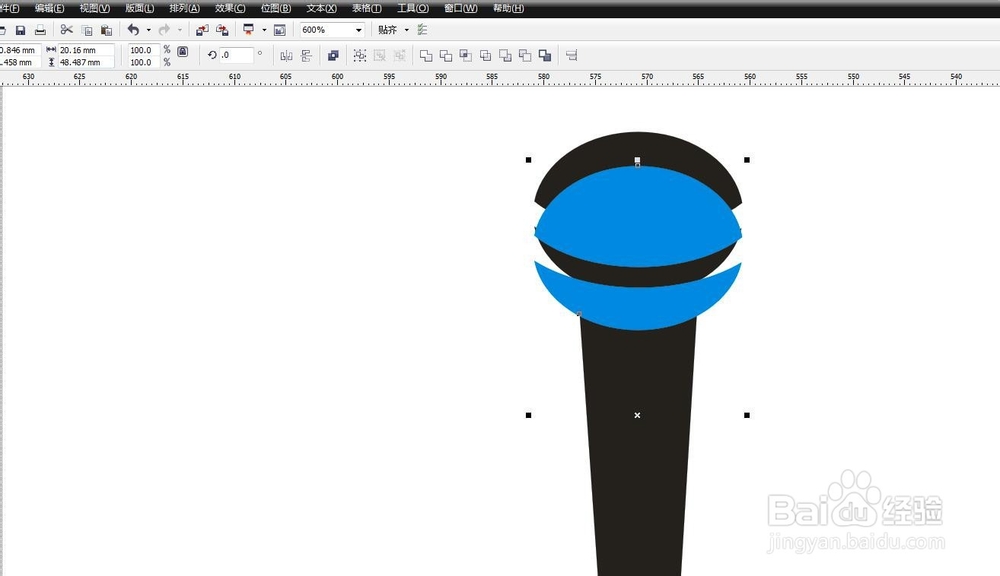1000x576 pixels.
Task: Click the Redo arrow icon
Action: point(164,29)
